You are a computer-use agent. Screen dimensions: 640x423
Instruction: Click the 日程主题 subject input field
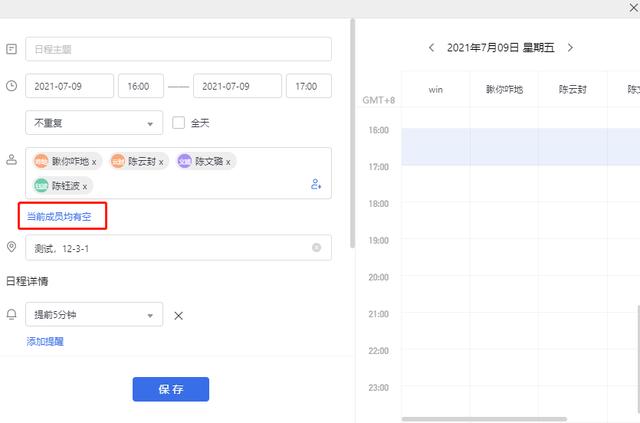point(178,49)
